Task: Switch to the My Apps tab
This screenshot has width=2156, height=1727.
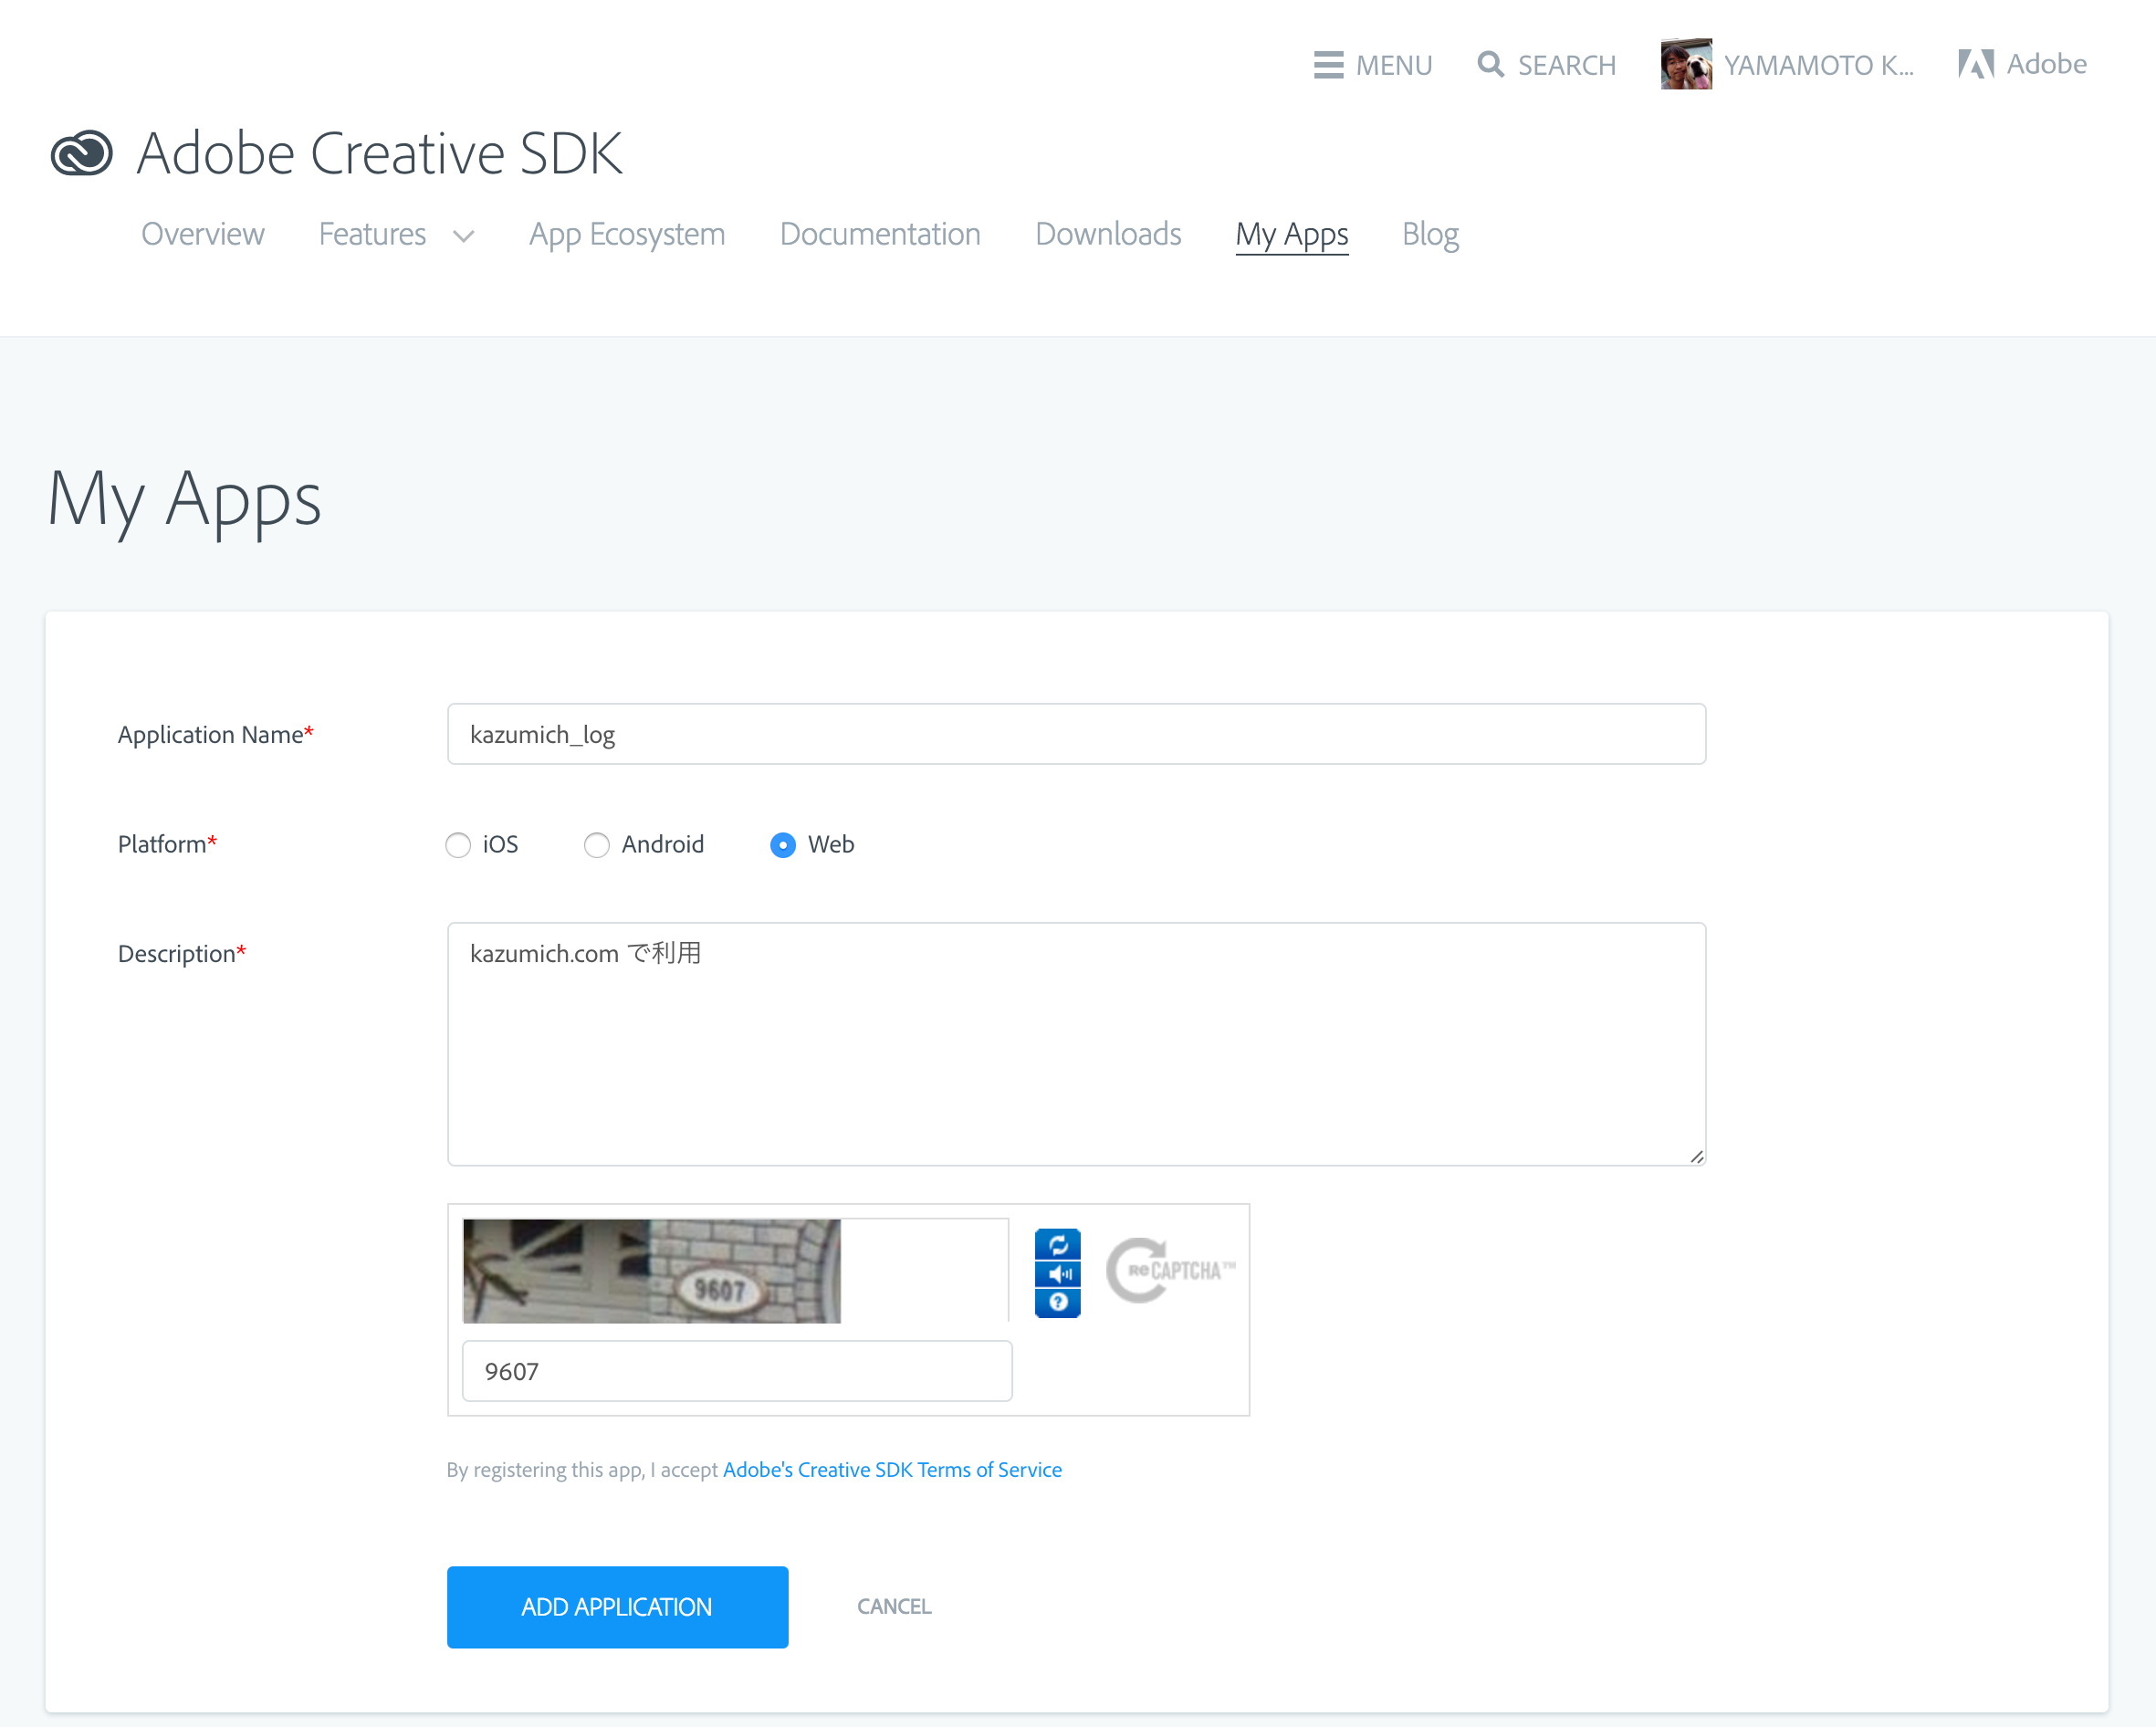Action: point(1292,235)
